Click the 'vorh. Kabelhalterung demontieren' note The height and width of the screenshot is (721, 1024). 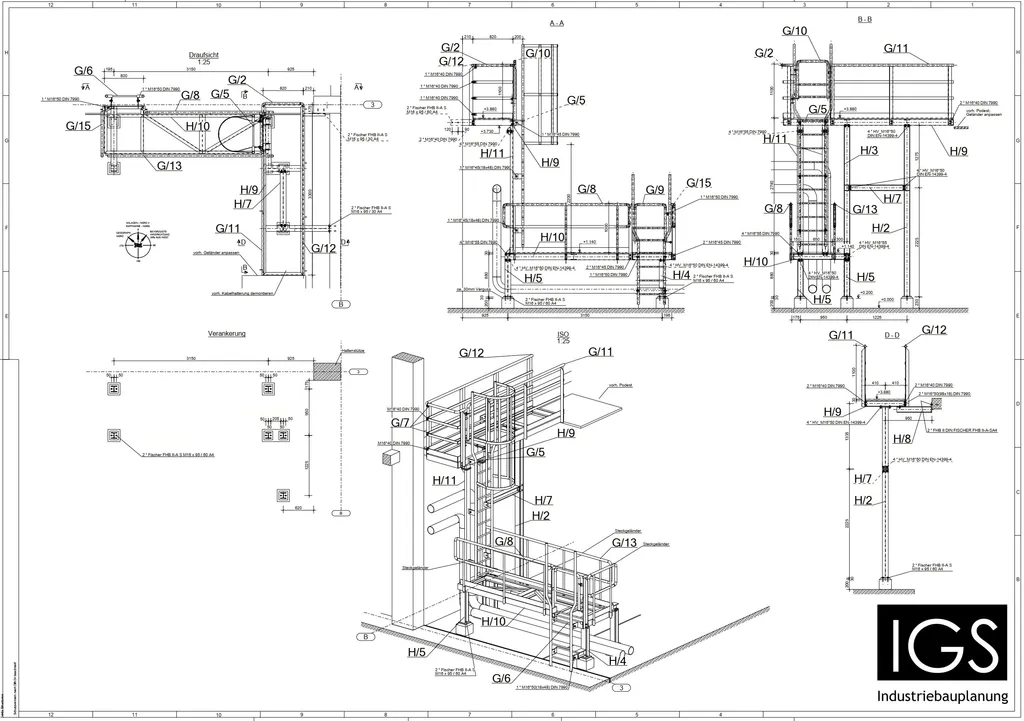[x=242, y=292]
